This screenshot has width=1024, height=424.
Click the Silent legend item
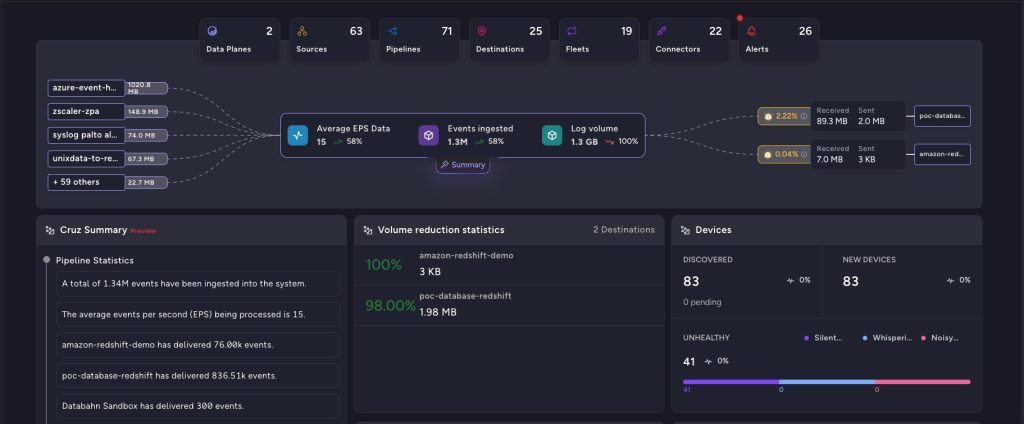tap(824, 338)
